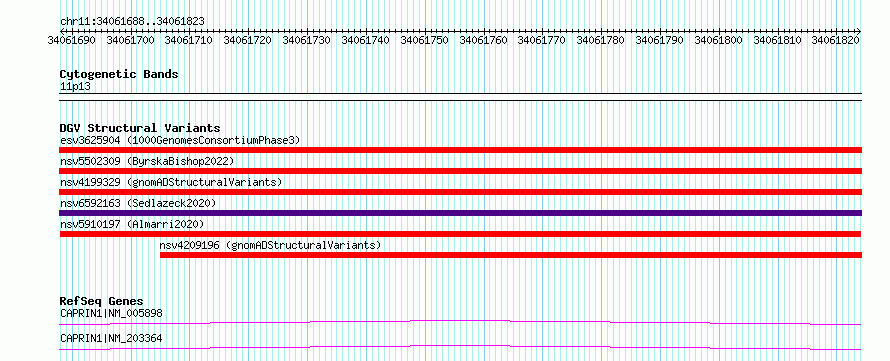The height and width of the screenshot is (361, 890).
Task: Select the 11p13 band label
Action: (75, 87)
